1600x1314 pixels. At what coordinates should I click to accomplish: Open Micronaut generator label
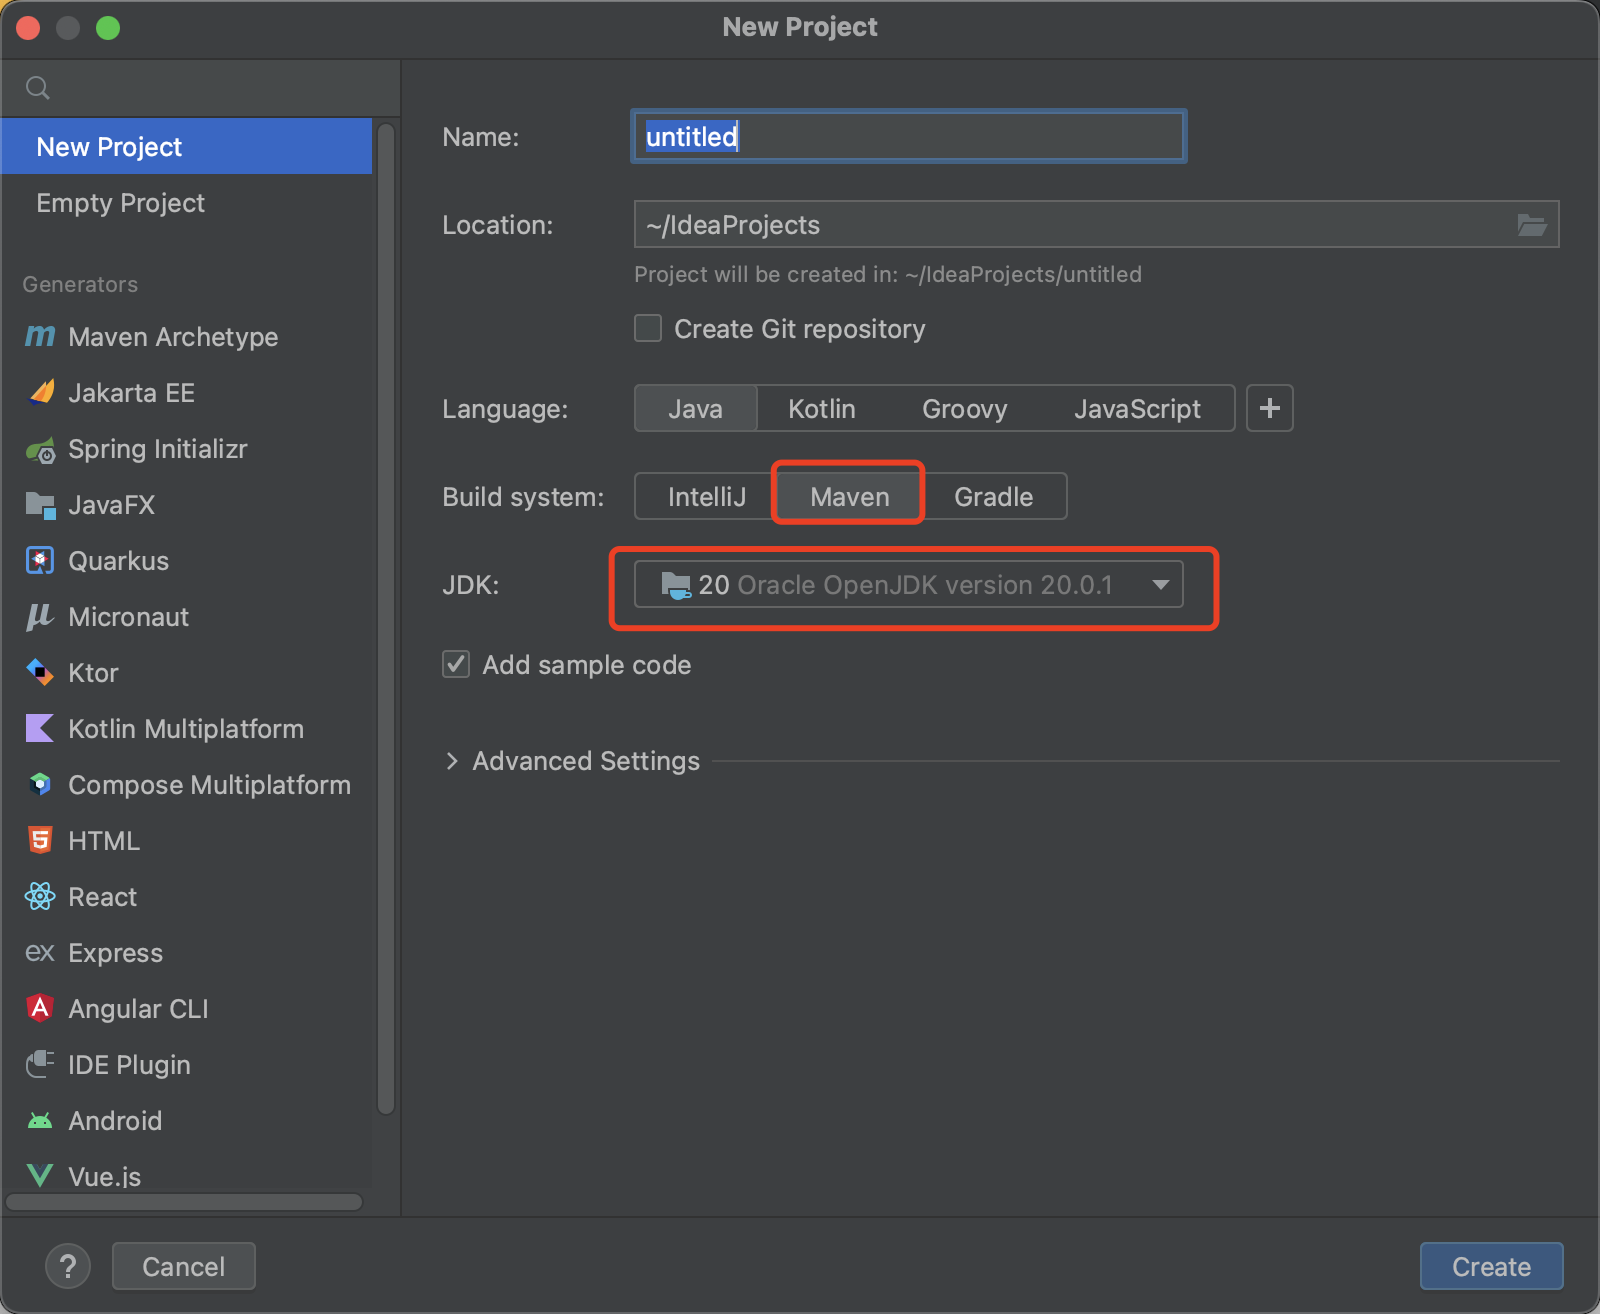(x=128, y=617)
